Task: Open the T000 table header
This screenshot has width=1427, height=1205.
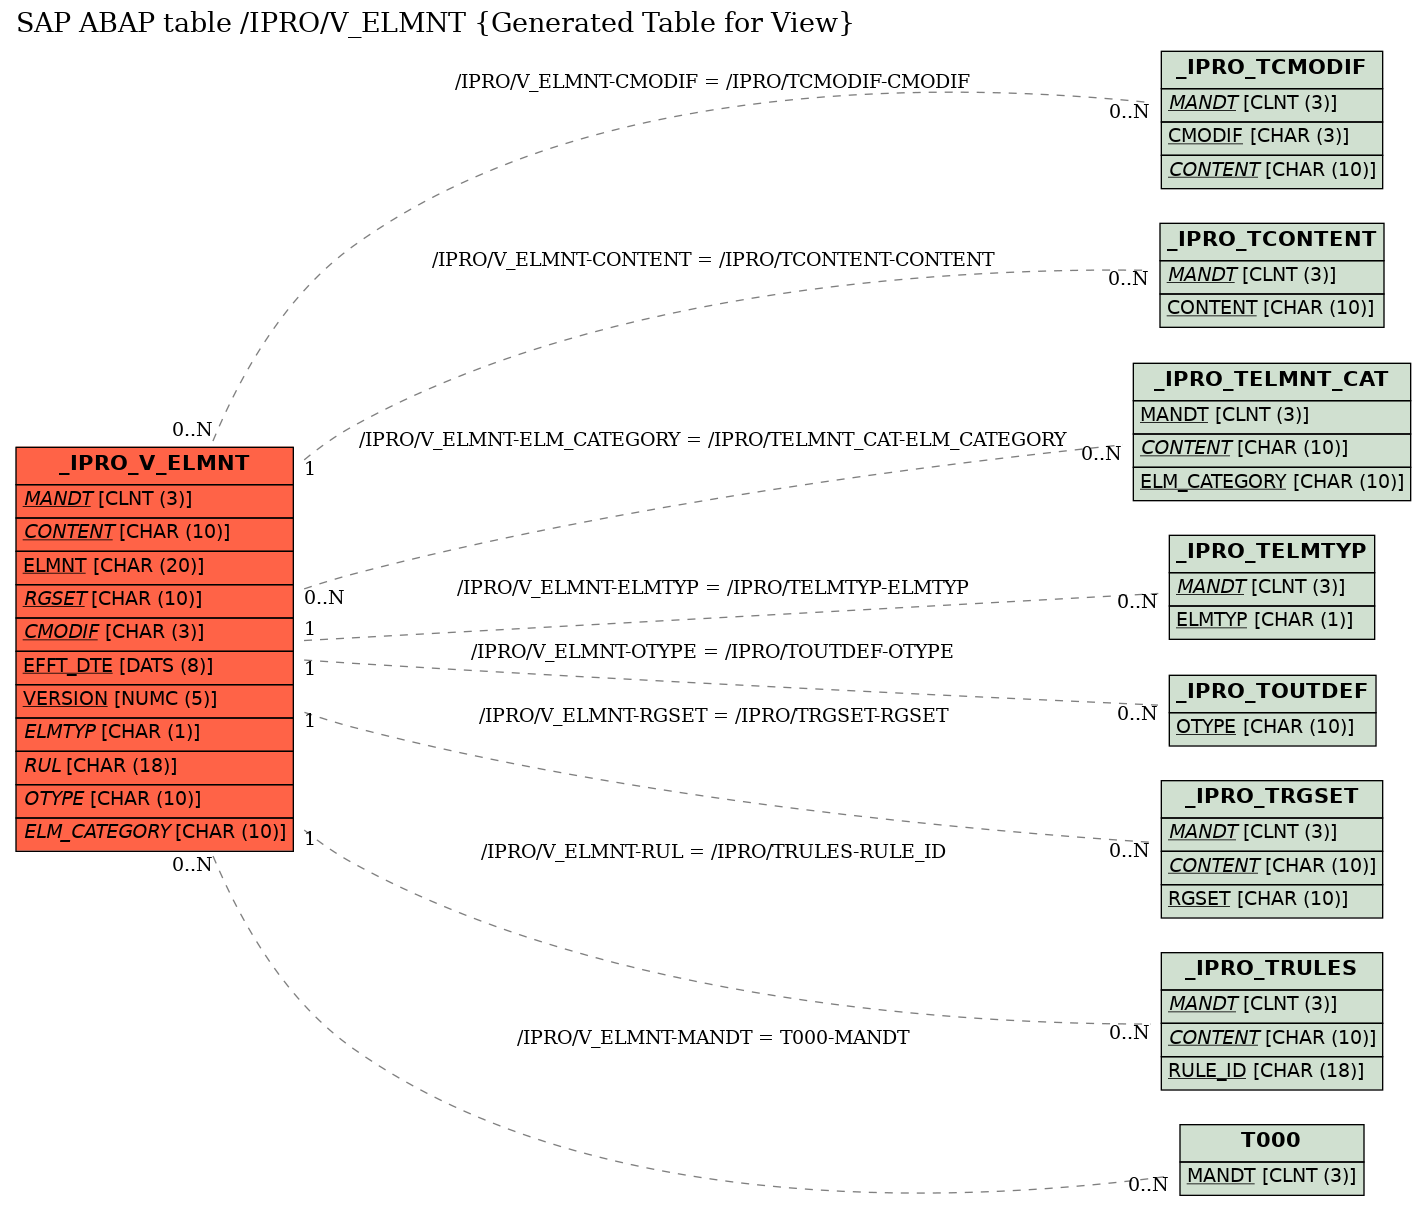Action: coord(1272,1142)
